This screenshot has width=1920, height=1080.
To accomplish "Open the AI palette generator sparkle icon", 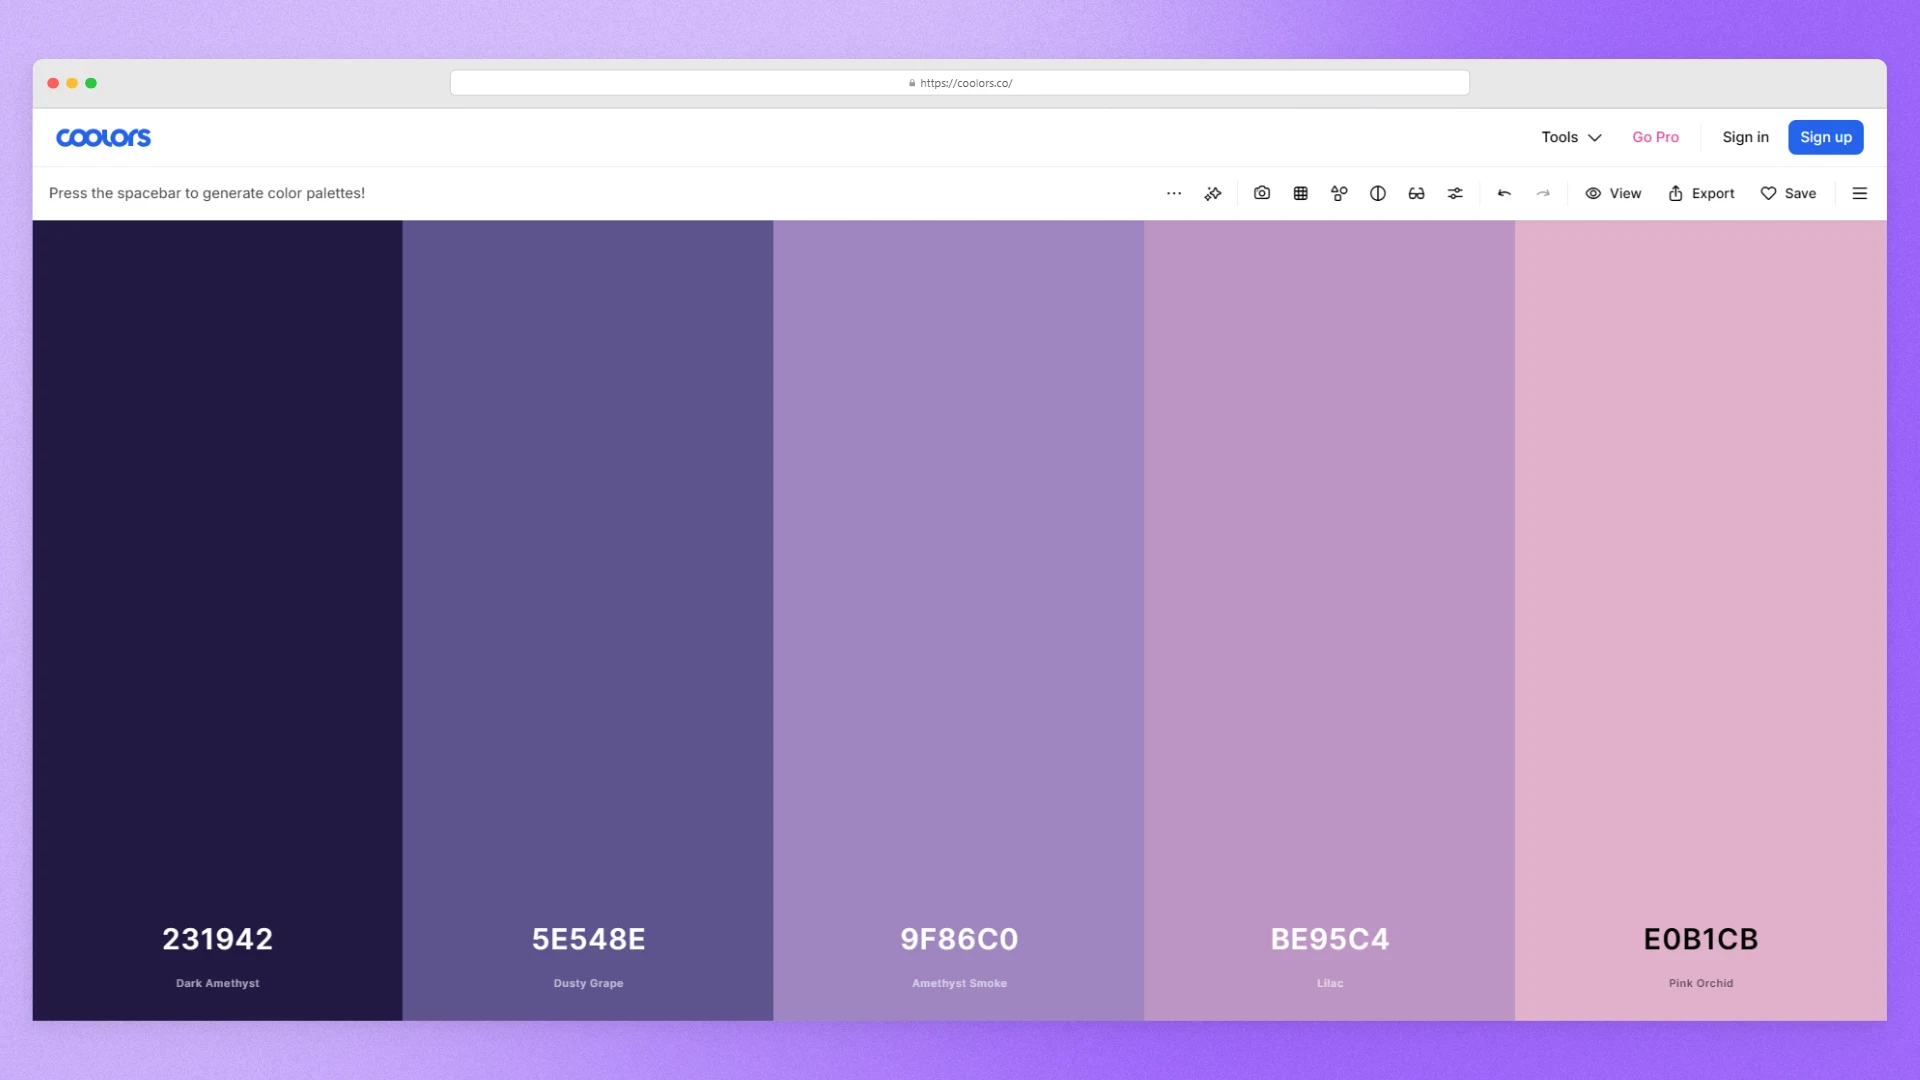I will [x=1213, y=193].
